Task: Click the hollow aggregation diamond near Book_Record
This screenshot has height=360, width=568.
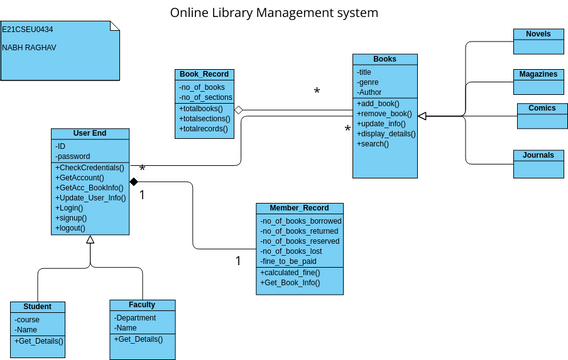Action: point(239,110)
